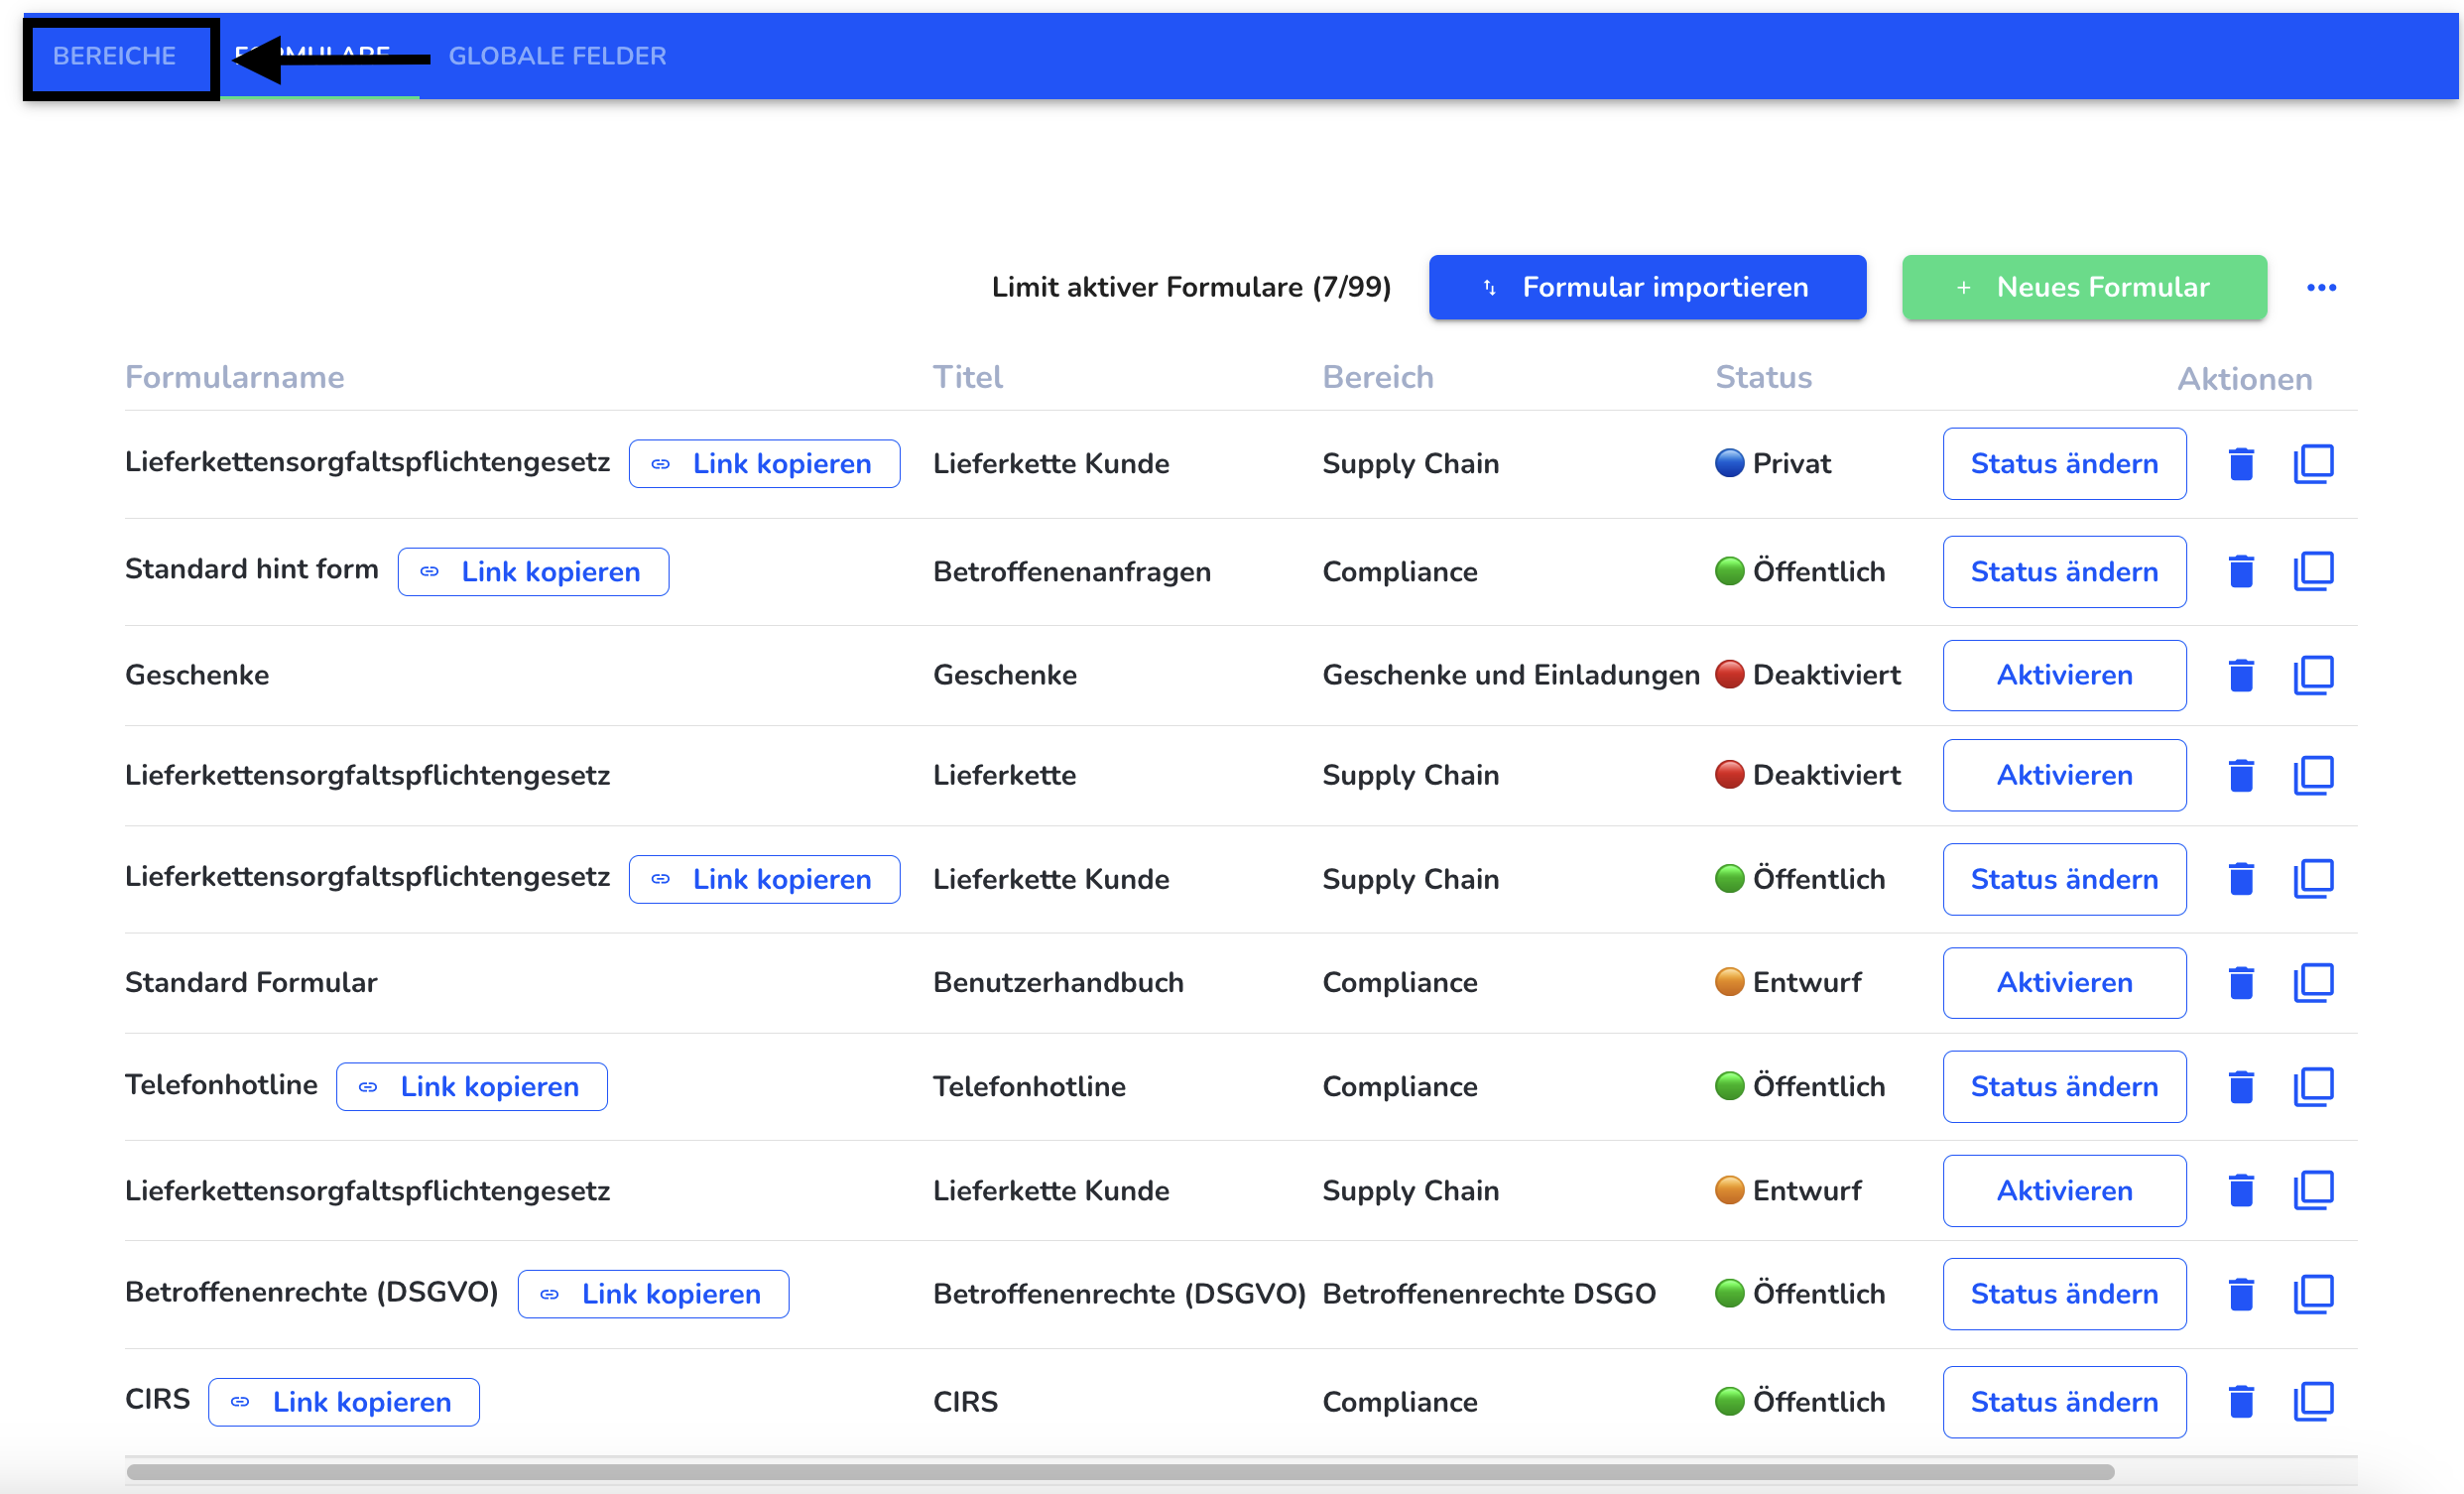Duplicate the Entwurf Lieferkette Kunde form
This screenshot has height=1494, width=2464.
(2313, 1191)
